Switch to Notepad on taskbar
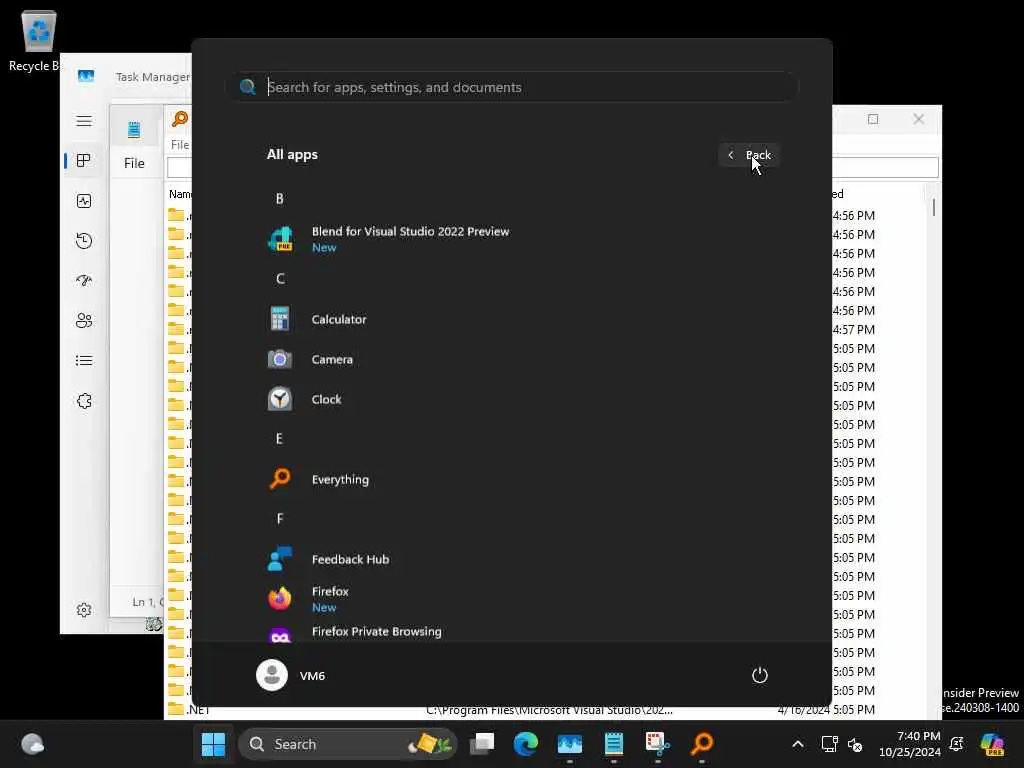Screen dimensions: 1024x768 (x=614, y=744)
